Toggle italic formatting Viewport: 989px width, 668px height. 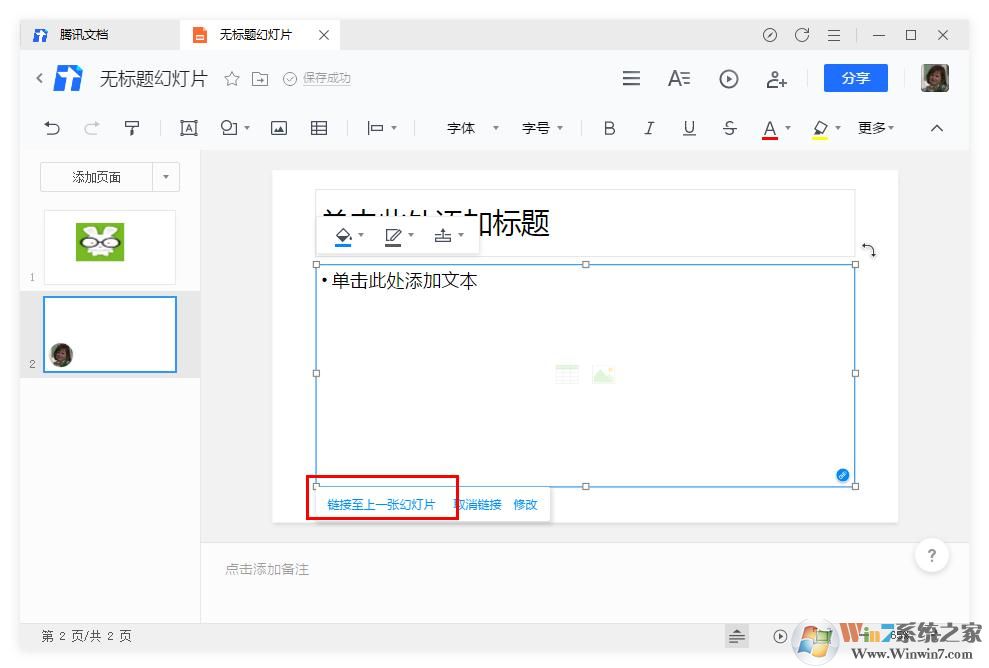649,128
